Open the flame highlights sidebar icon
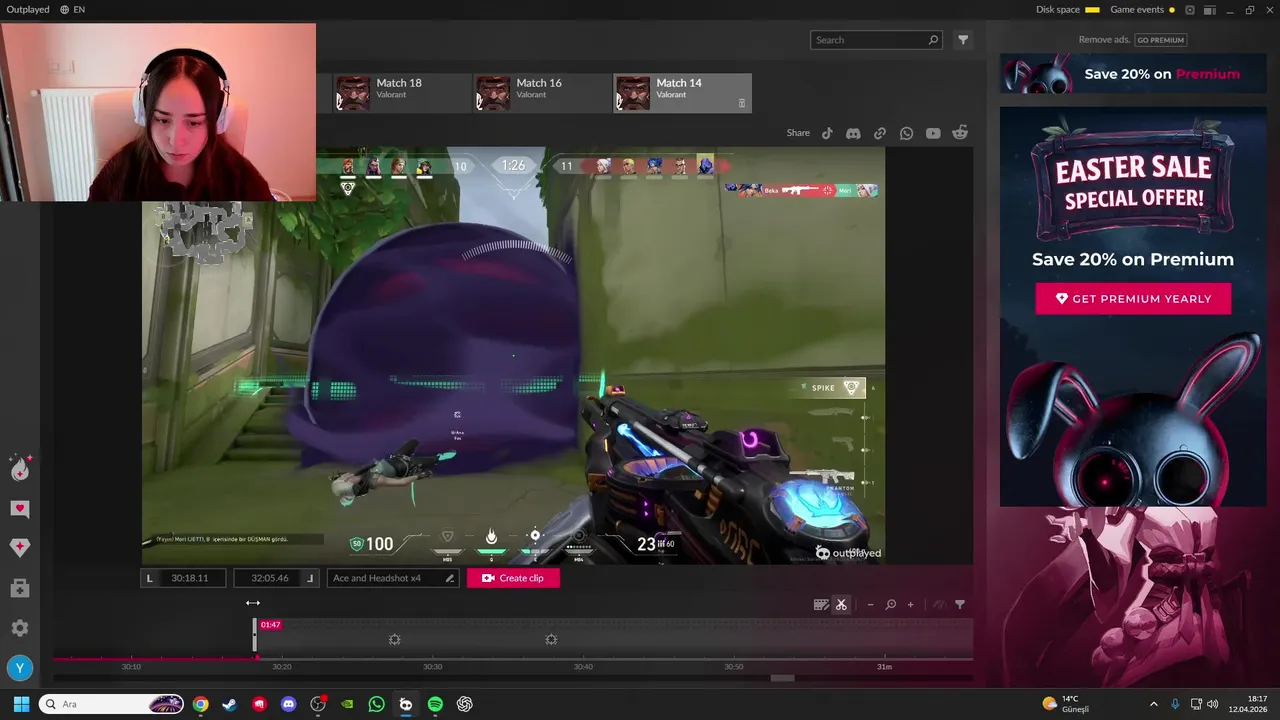This screenshot has width=1280, height=720. click(x=20, y=468)
